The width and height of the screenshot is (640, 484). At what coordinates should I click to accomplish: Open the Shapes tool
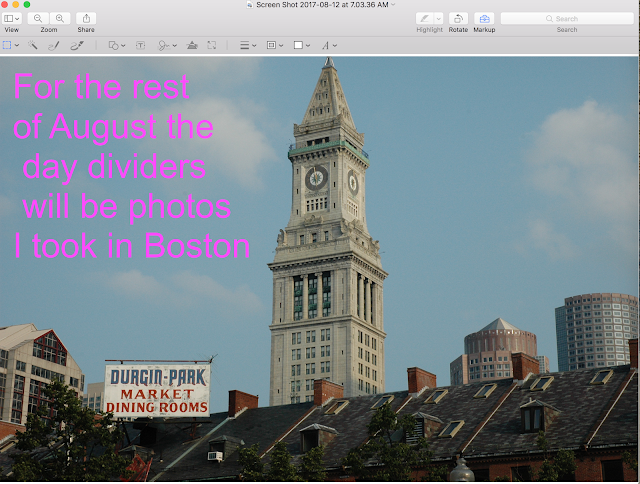113,45
